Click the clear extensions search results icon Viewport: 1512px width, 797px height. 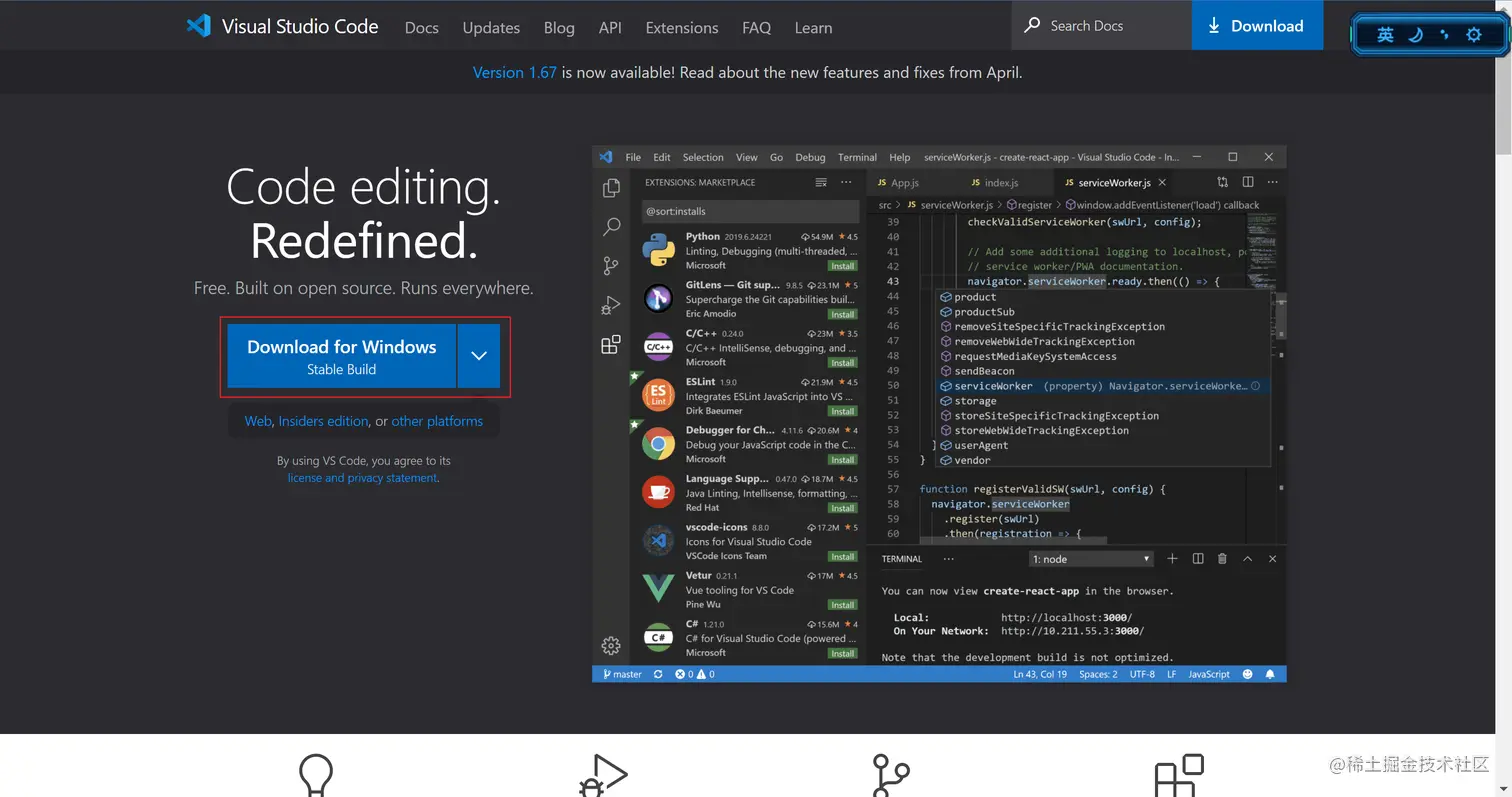821,183
